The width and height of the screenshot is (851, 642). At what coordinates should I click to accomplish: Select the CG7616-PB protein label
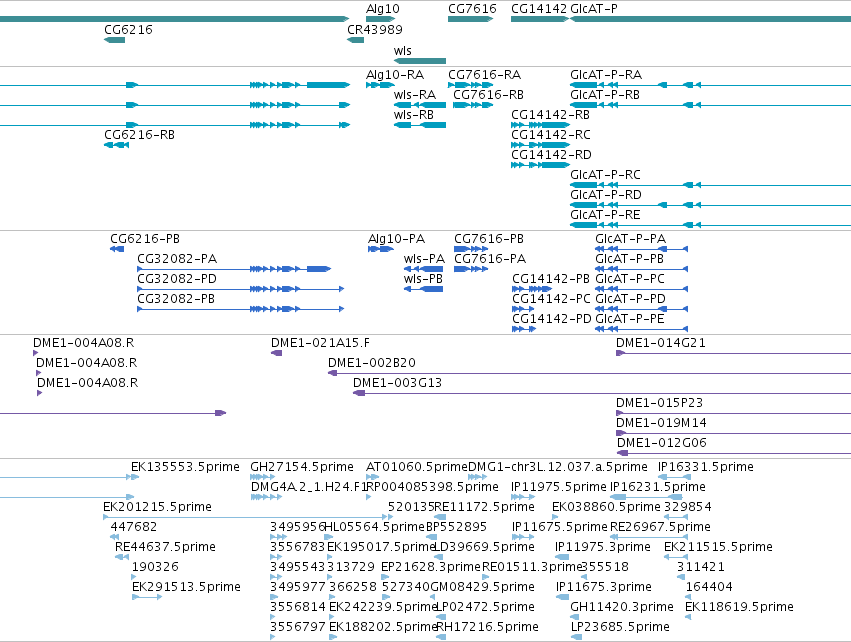(489, 239)
